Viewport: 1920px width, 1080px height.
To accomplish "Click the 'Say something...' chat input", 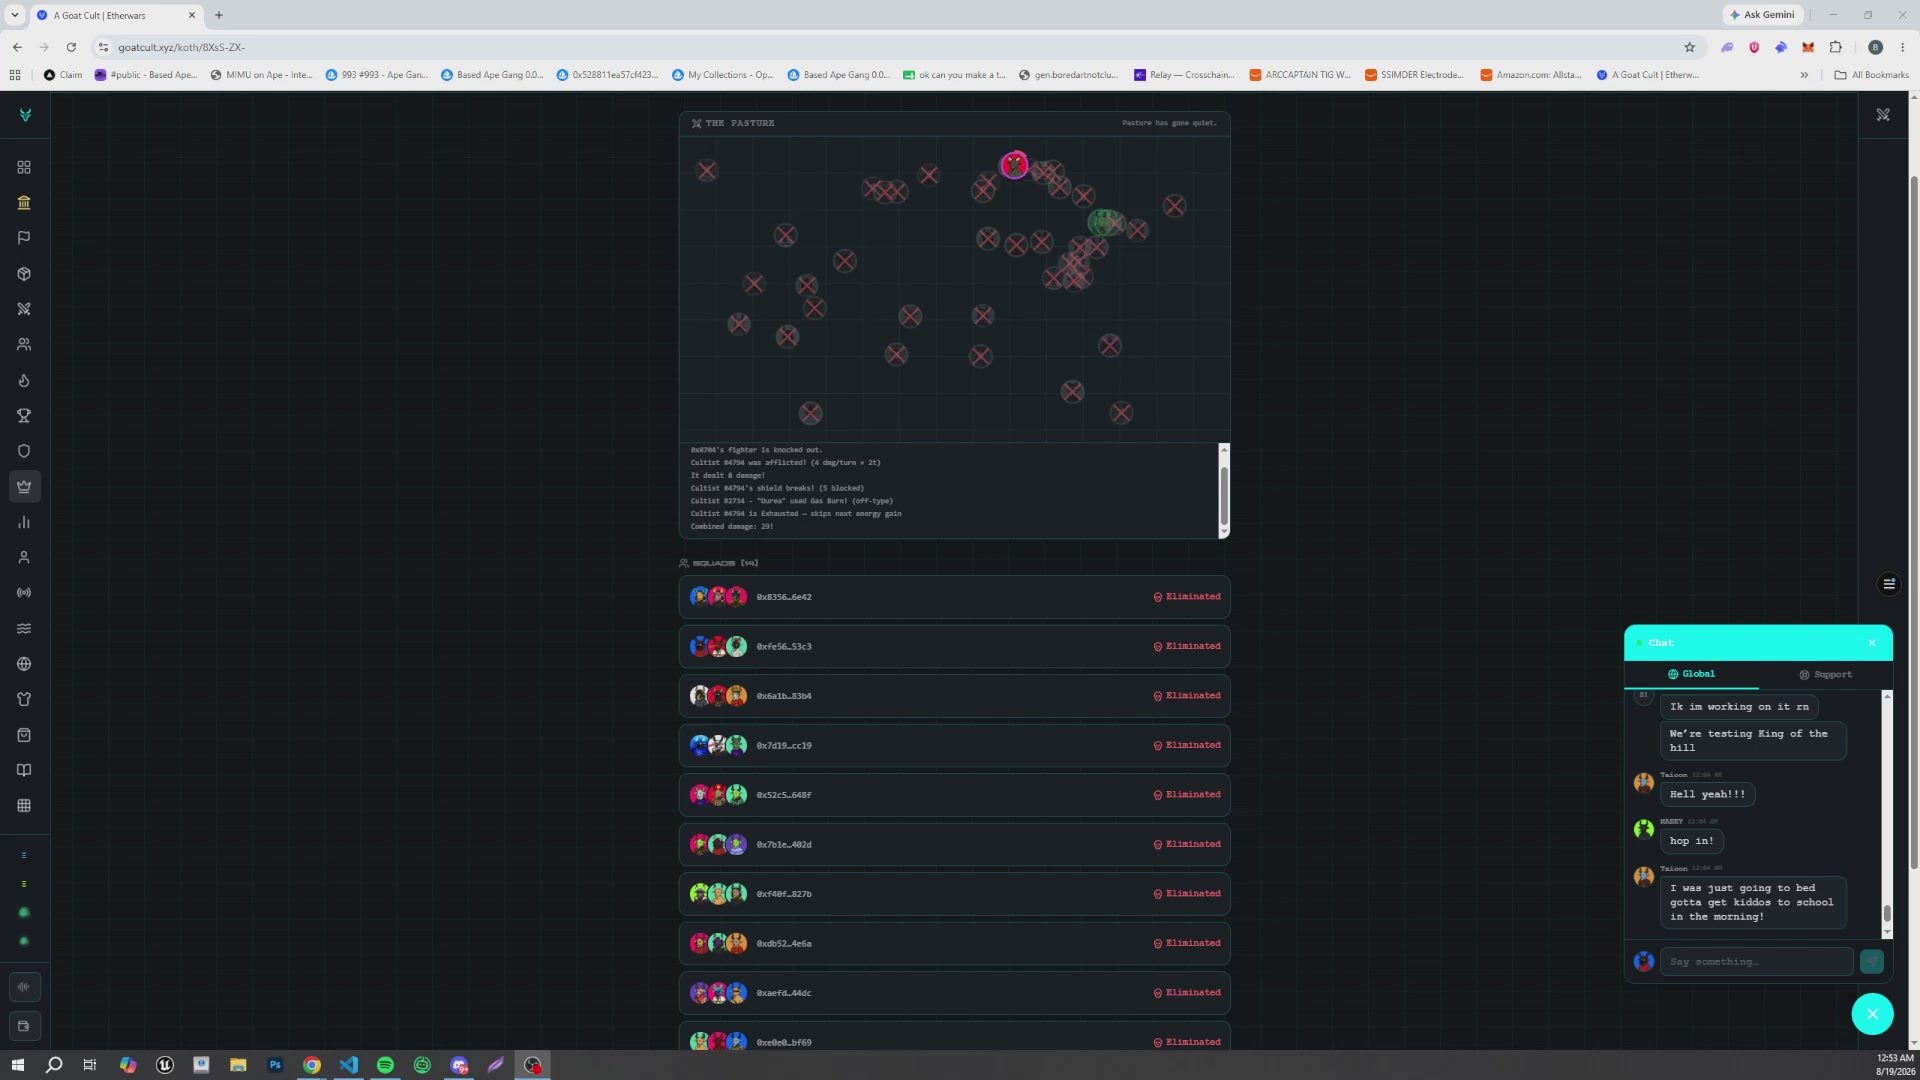I will tap(1756, 962).
